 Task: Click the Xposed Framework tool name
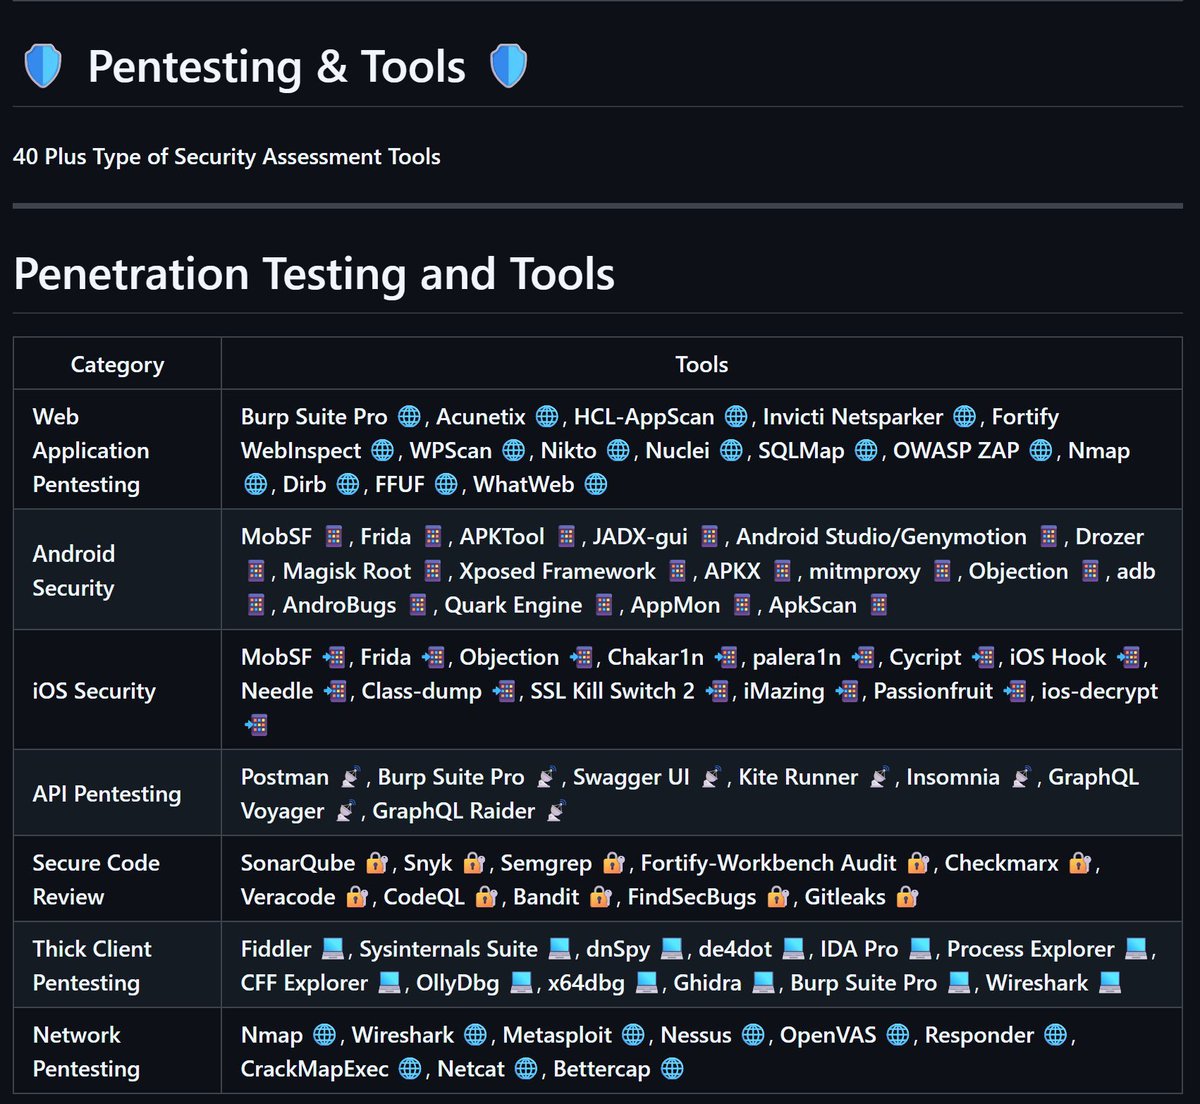557,571
